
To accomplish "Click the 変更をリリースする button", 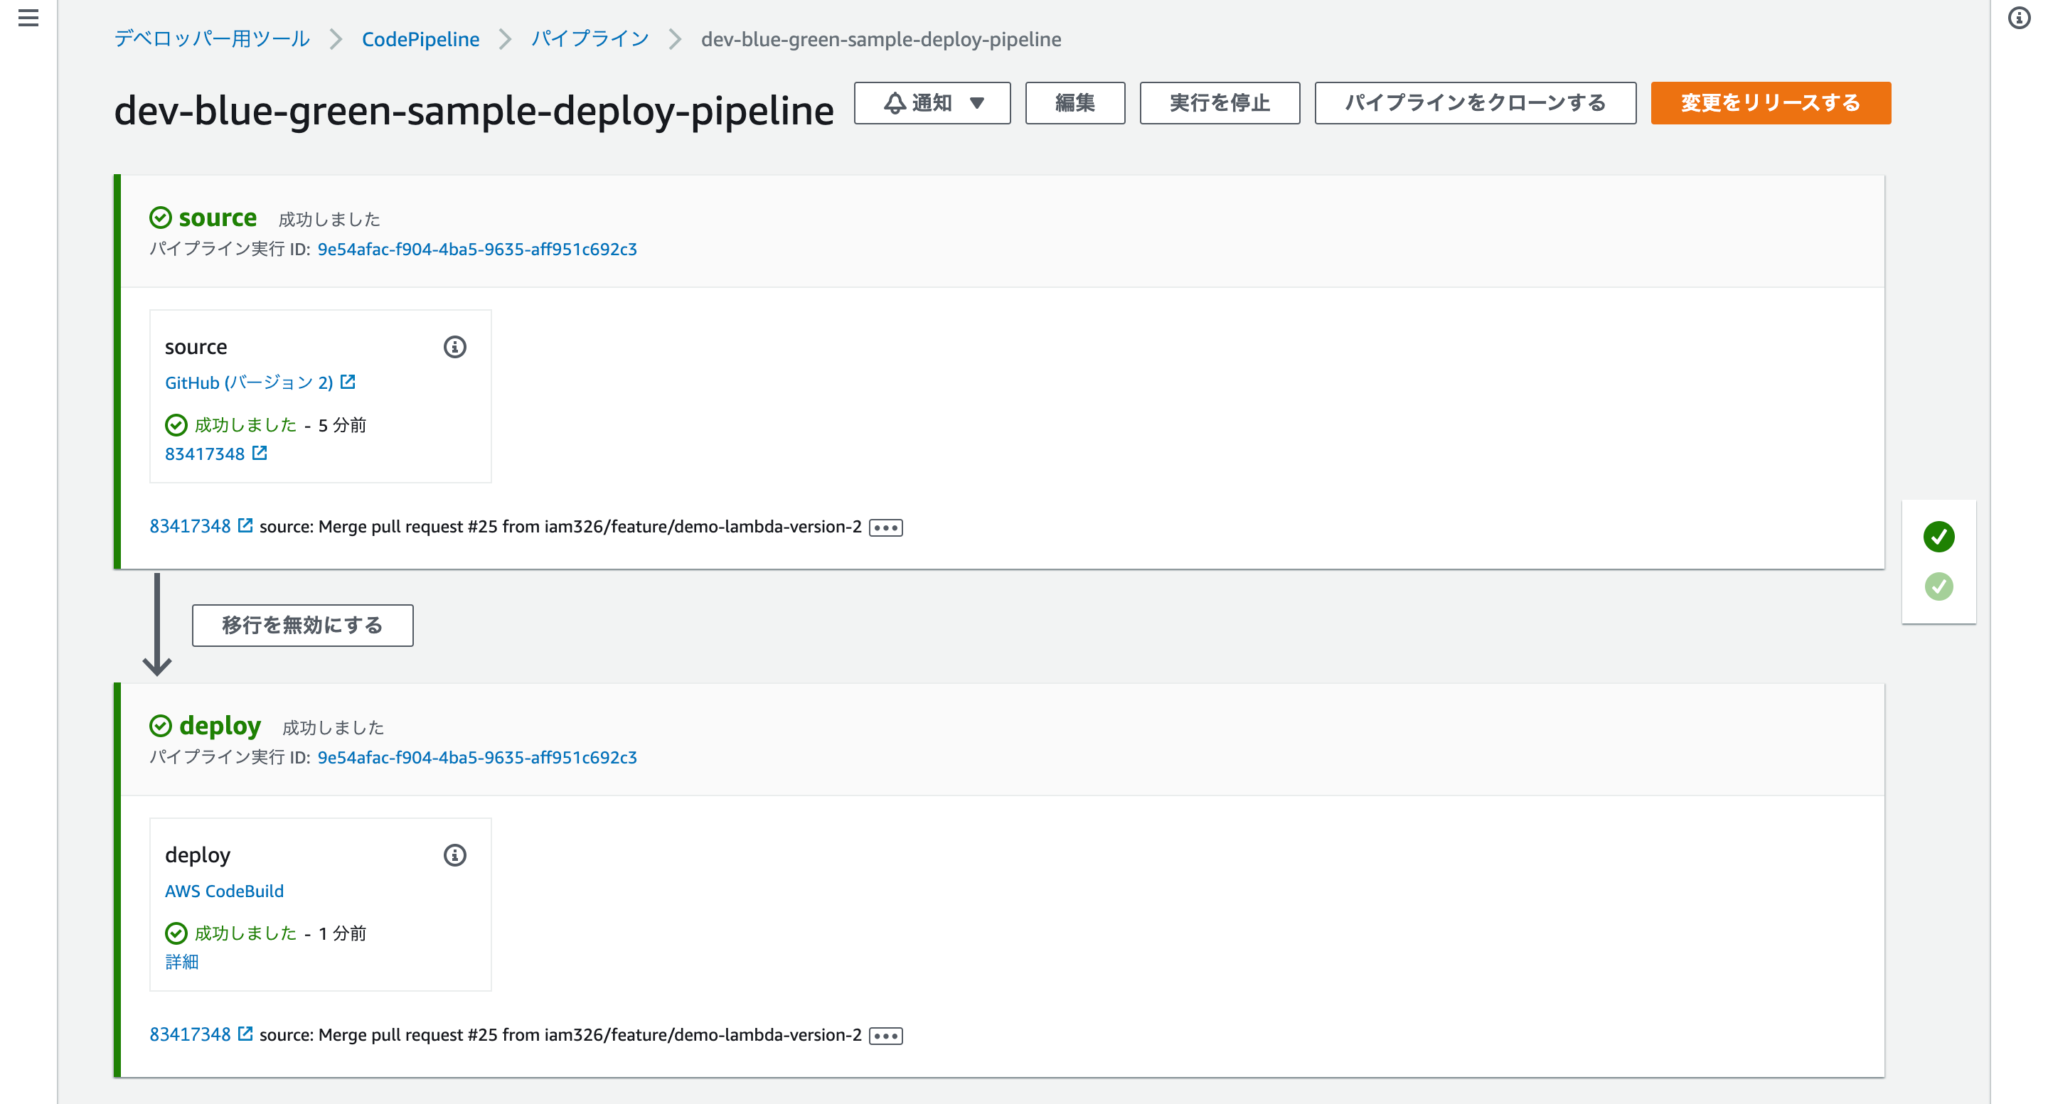I will coord(1770,102).
